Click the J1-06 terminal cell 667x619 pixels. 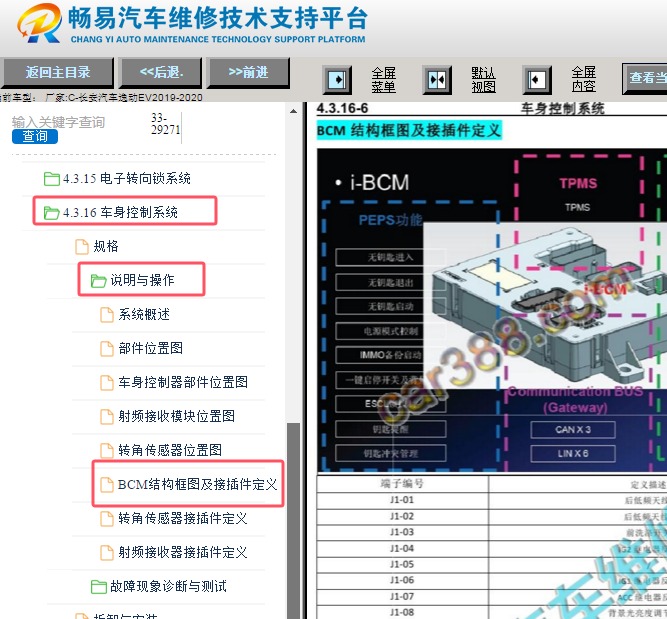tap(402, 580)
